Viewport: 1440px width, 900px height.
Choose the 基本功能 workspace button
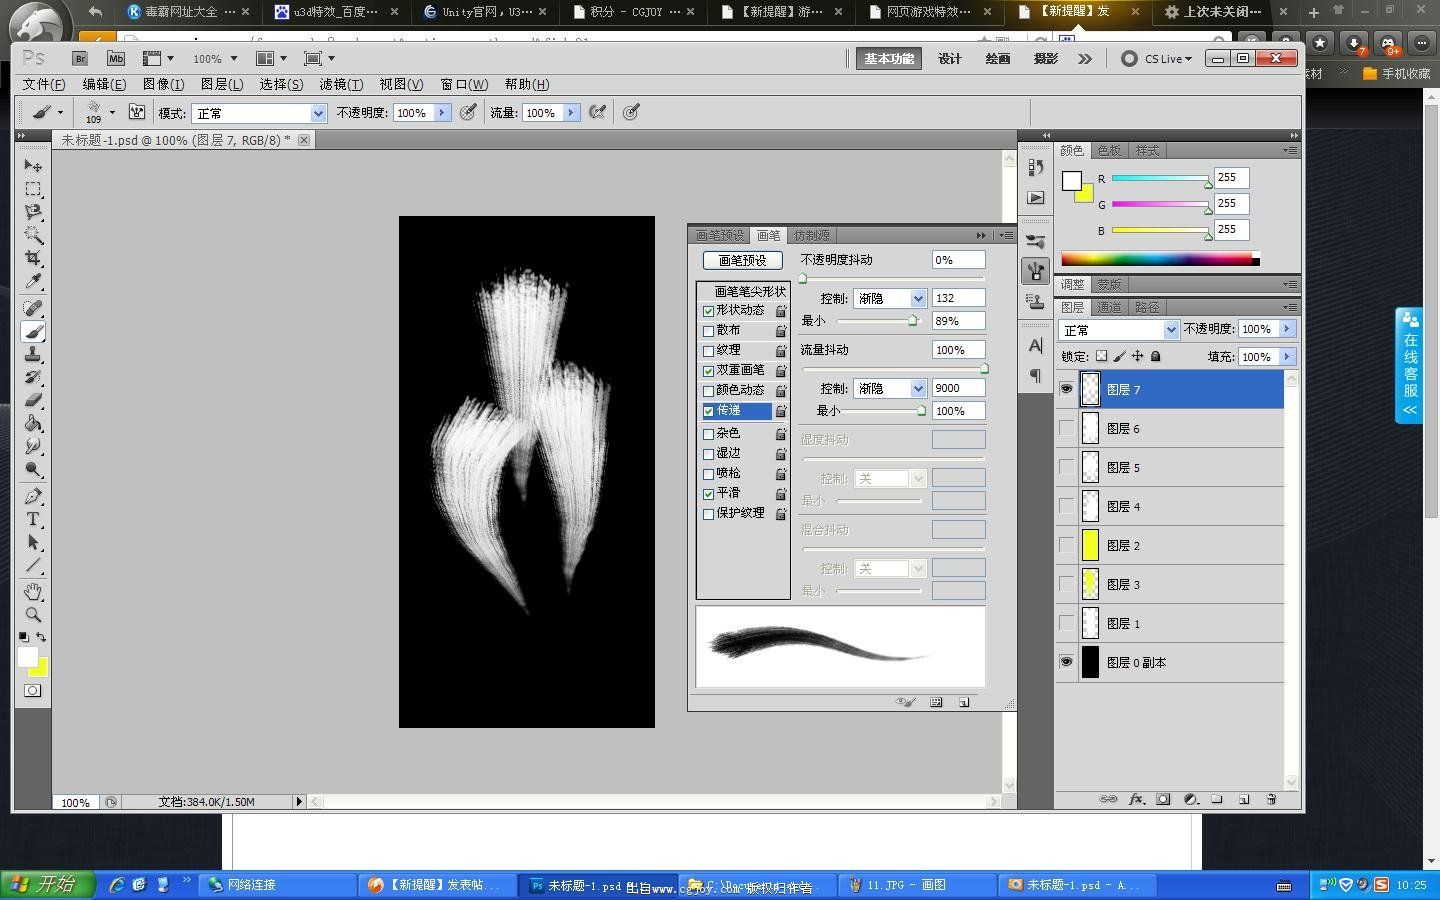889,59
